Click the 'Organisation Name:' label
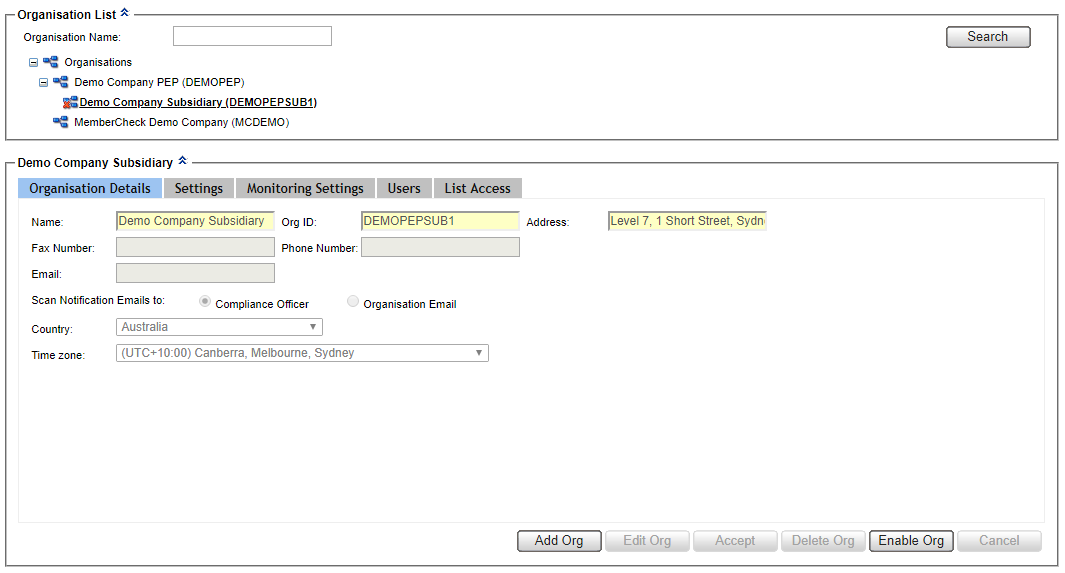This screenshot has height=573, width=1065. (72, 37)
